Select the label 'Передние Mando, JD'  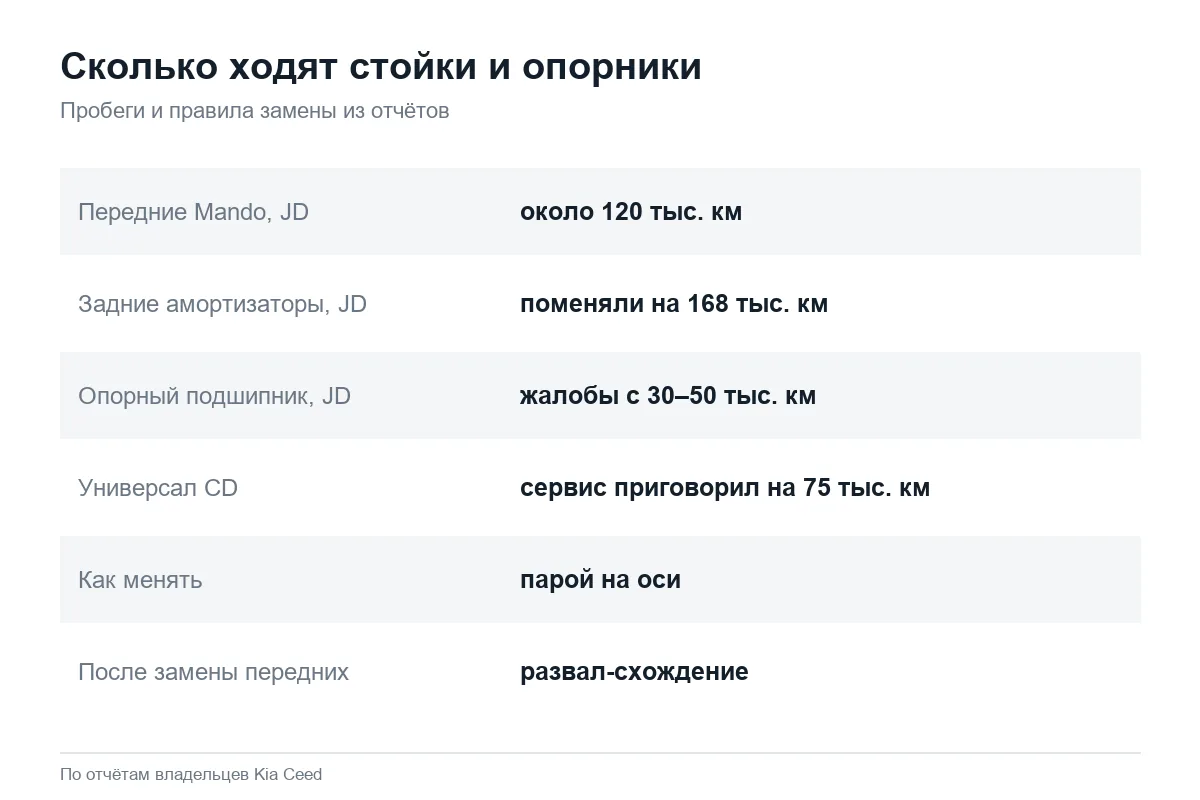click(193, 212)
